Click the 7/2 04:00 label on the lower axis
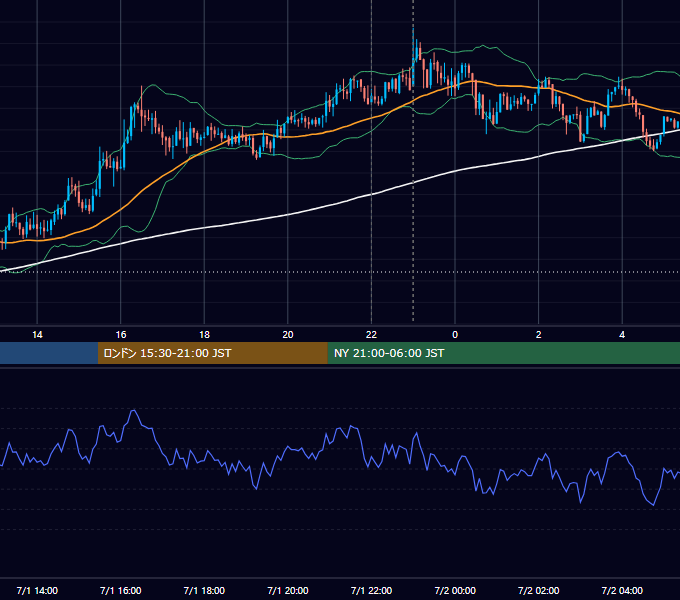680x600 pixels. click(x=622, y=590)
